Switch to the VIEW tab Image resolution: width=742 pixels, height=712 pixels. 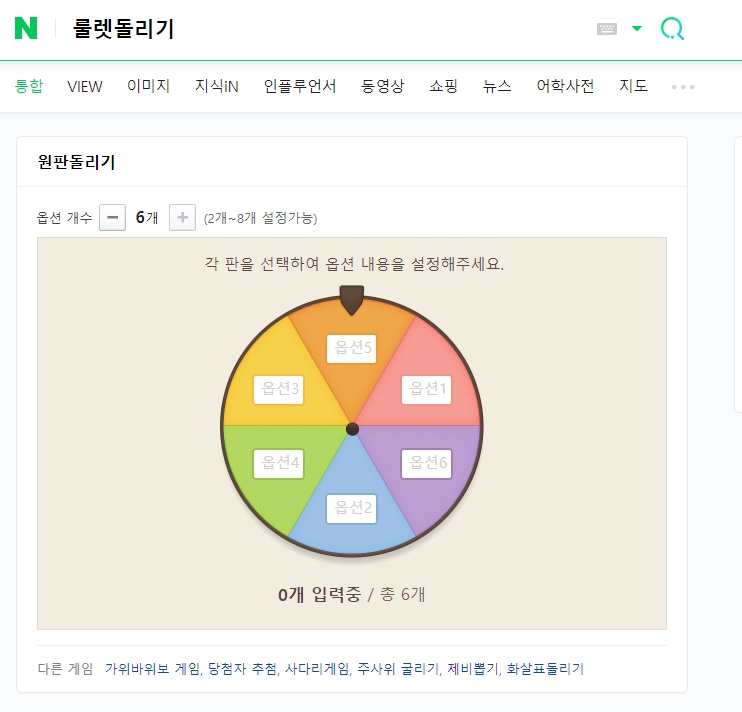(85, 87)
